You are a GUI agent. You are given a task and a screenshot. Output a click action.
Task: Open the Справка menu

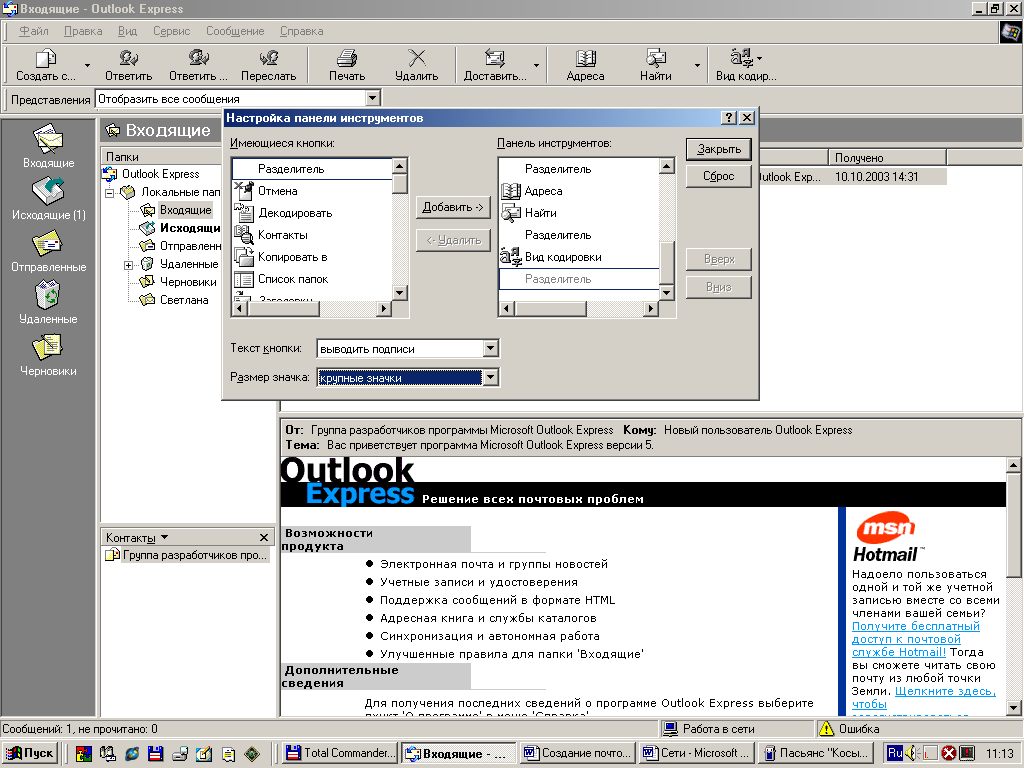pos(301,31)
